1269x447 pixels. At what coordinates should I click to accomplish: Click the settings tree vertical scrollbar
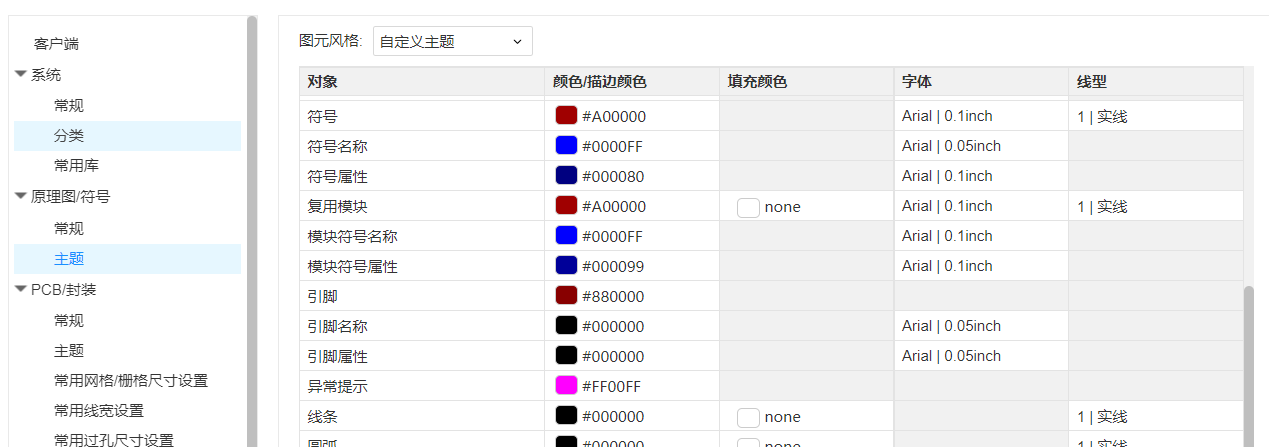tap(252, 230)
